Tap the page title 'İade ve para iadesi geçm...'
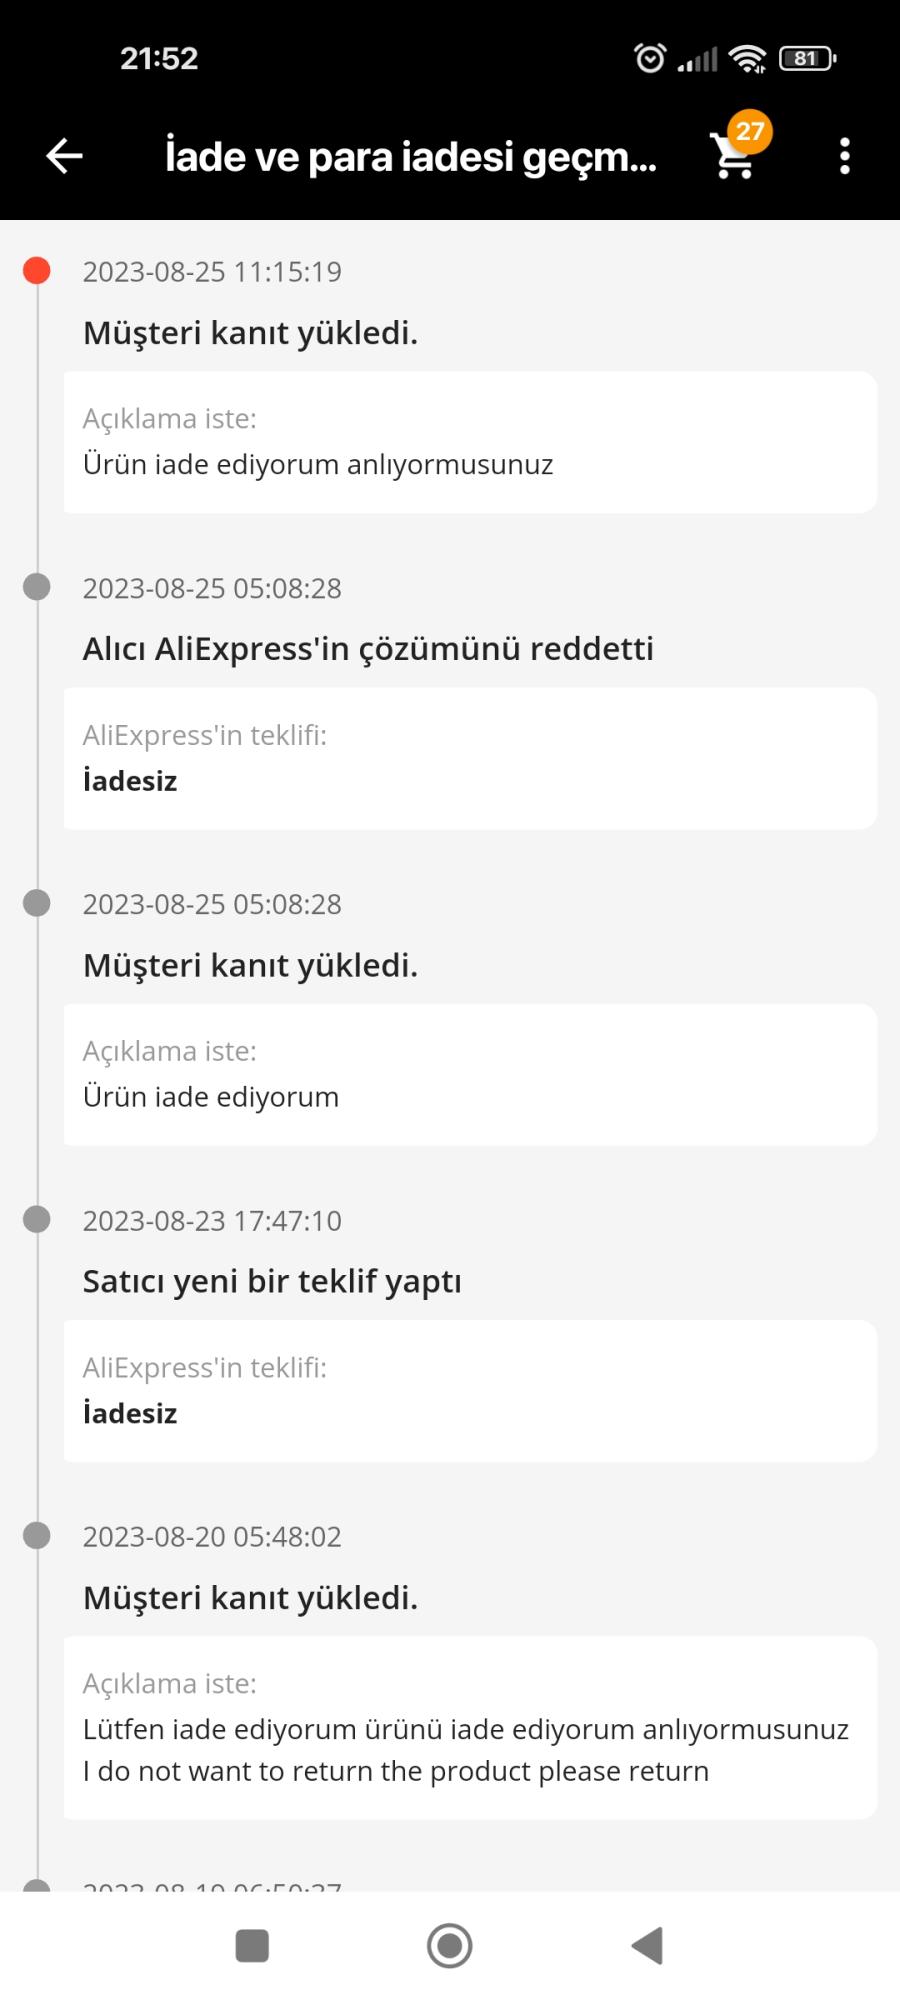The height and width of the screenshot is (2000, 900). 410,157
